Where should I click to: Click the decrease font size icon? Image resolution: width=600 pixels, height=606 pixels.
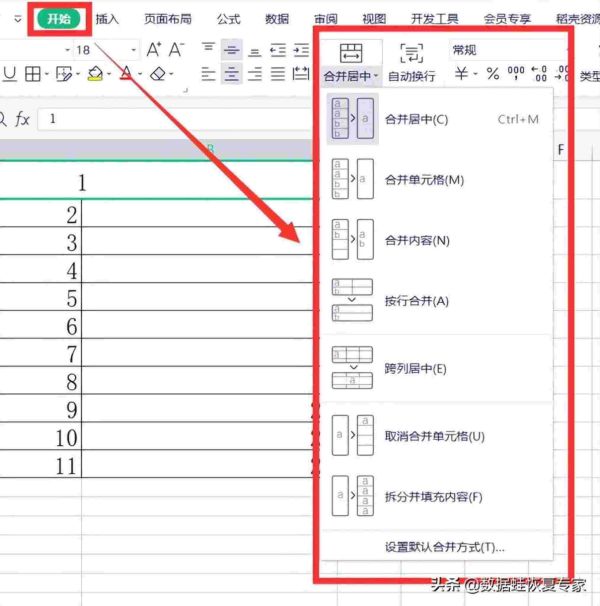[x=177, y=49]
